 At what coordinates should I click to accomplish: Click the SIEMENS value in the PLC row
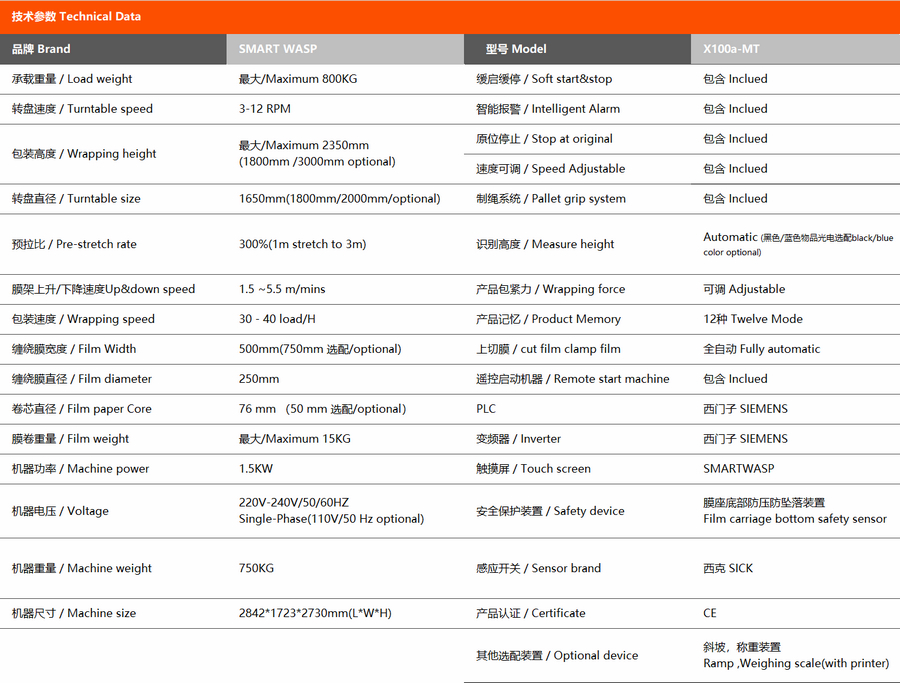point(745,409)
